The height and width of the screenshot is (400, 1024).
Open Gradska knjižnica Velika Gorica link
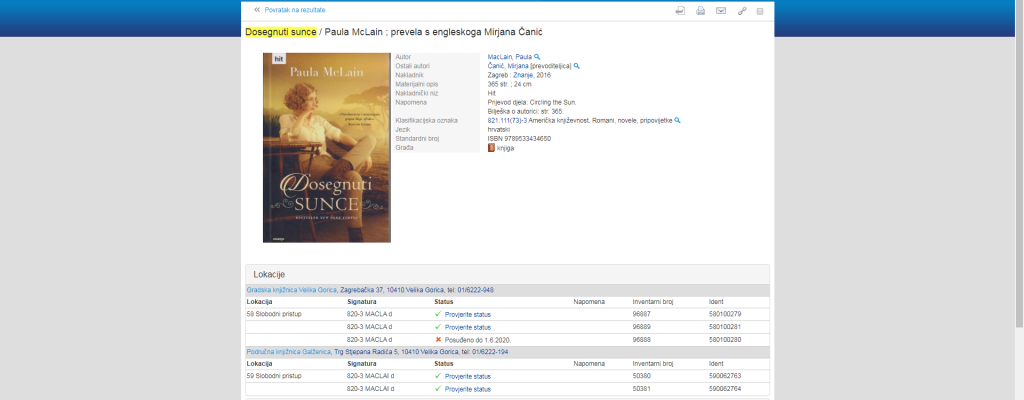click(x=292, y=290)
